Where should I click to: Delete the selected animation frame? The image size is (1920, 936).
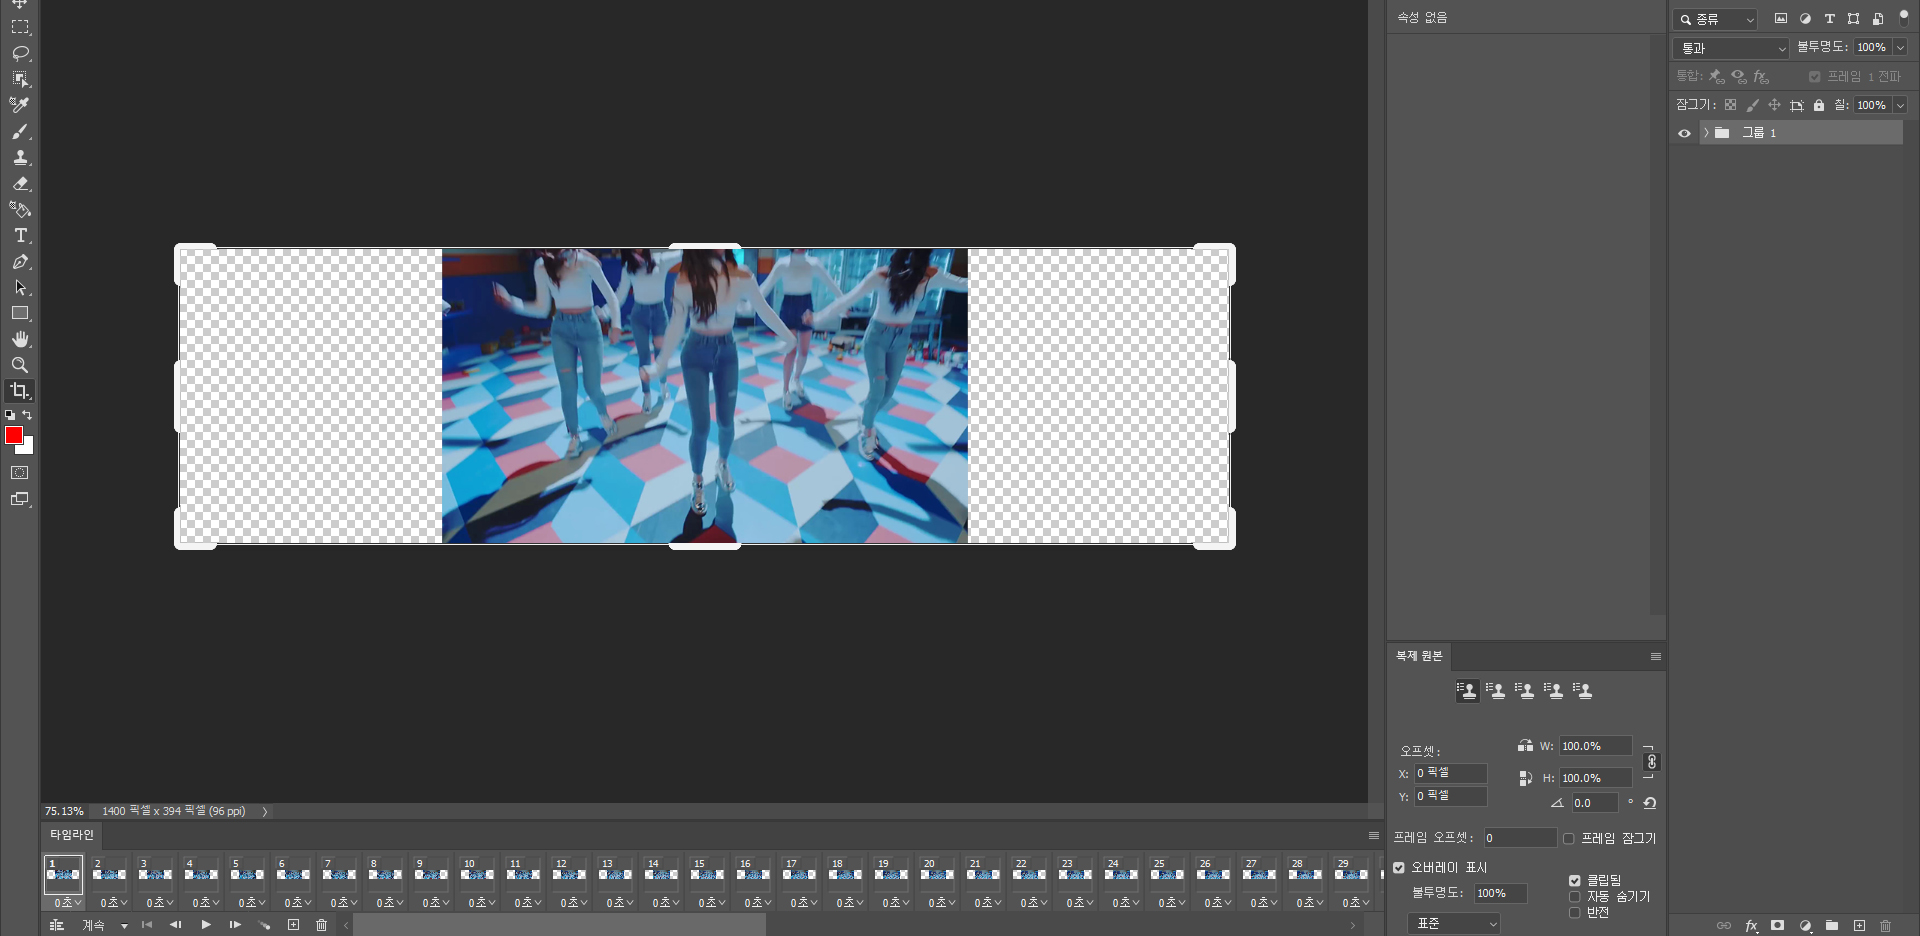[x=321, y=925]
